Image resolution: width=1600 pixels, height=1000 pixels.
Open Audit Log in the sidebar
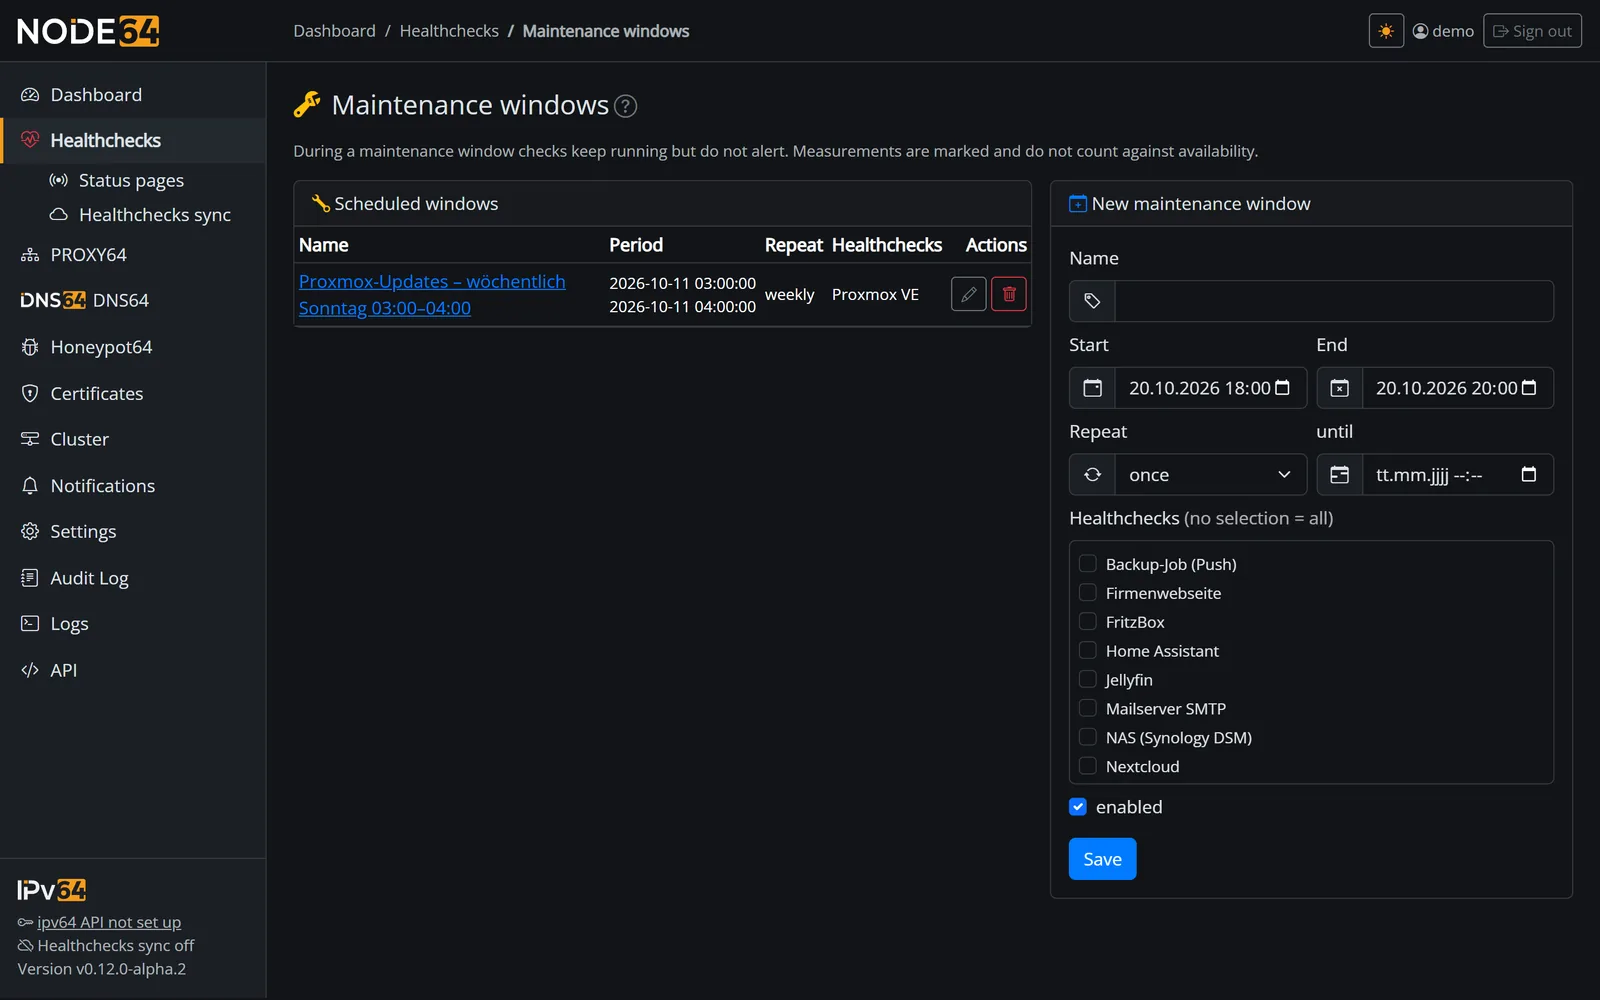coord(133,578)
